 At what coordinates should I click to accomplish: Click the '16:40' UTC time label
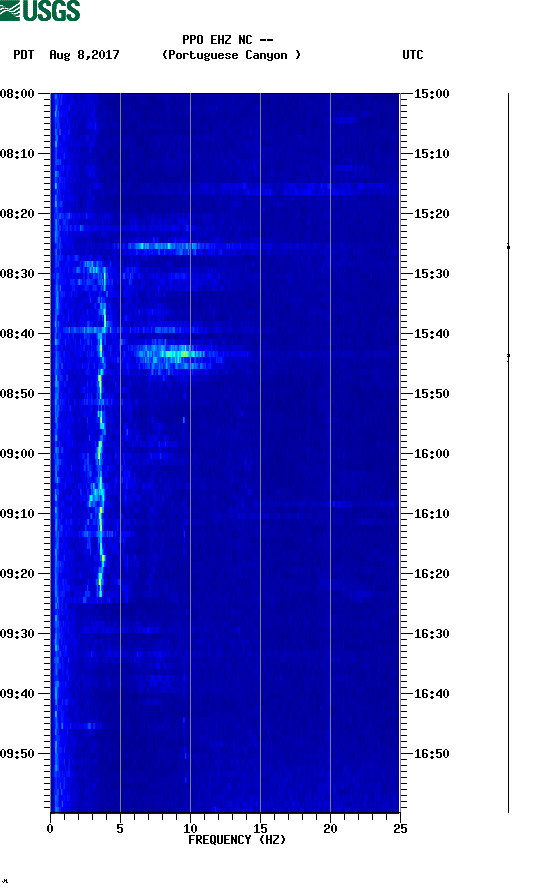431,693
